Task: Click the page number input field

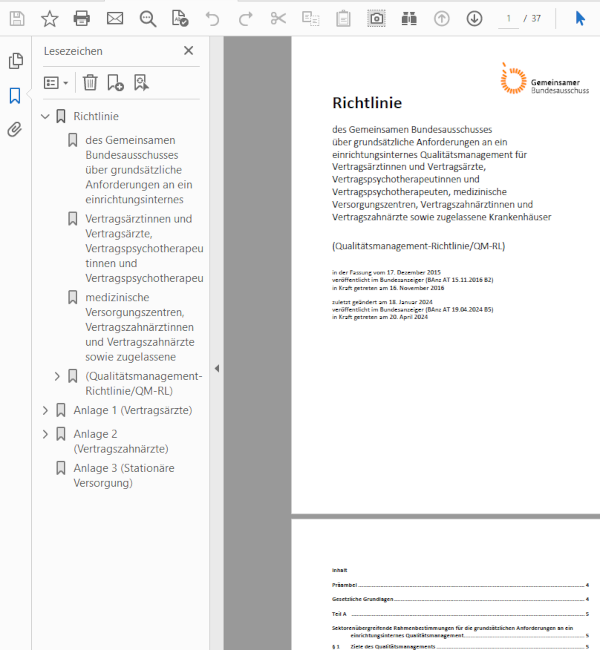Action: (509, 18)
